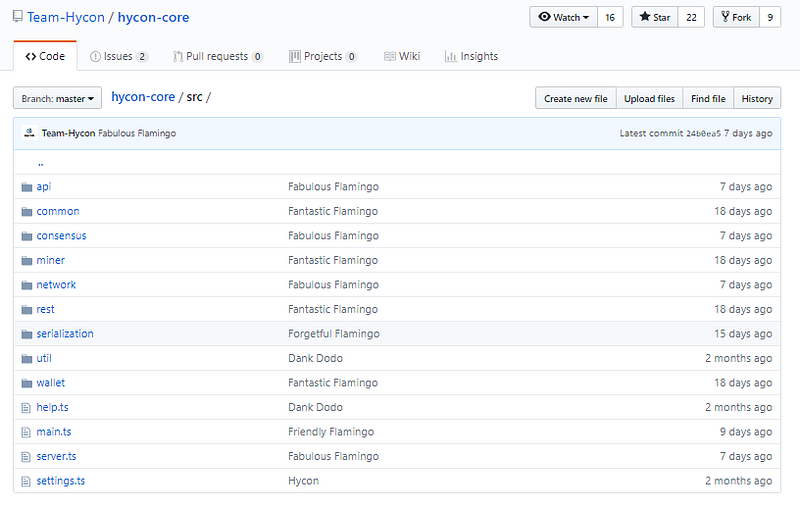800x515 pixels.
Task: Open the Branch: master selector
Action: 57,98
